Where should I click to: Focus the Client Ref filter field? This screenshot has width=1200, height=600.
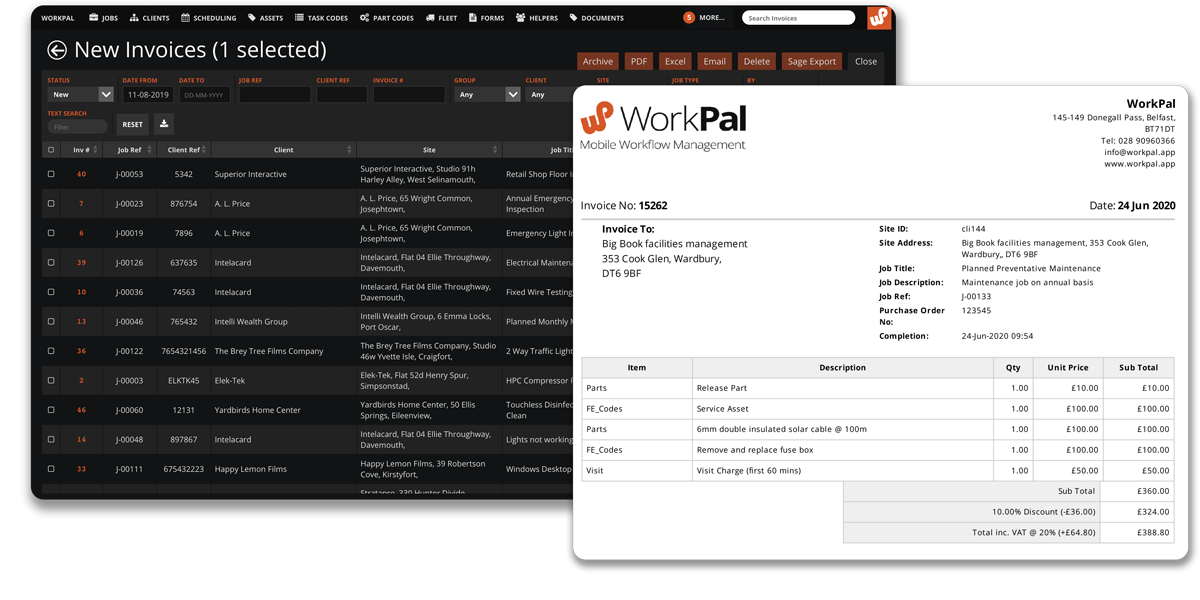coord(342,94)
